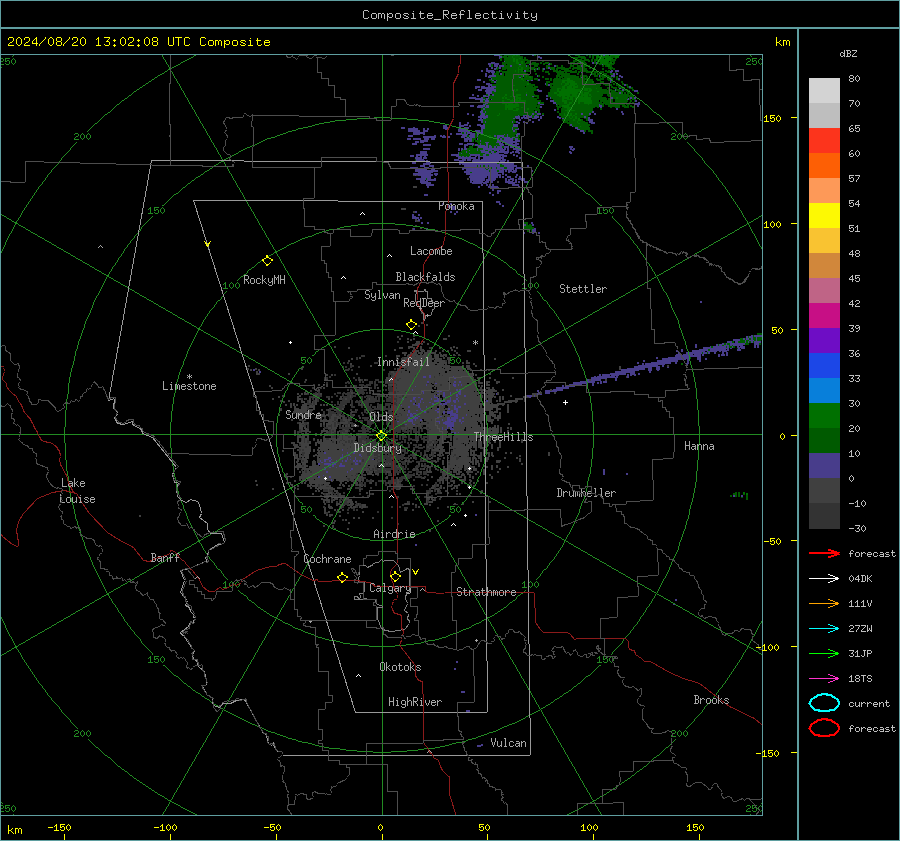Click the Airdrie map label

click(x=394, y=534)
